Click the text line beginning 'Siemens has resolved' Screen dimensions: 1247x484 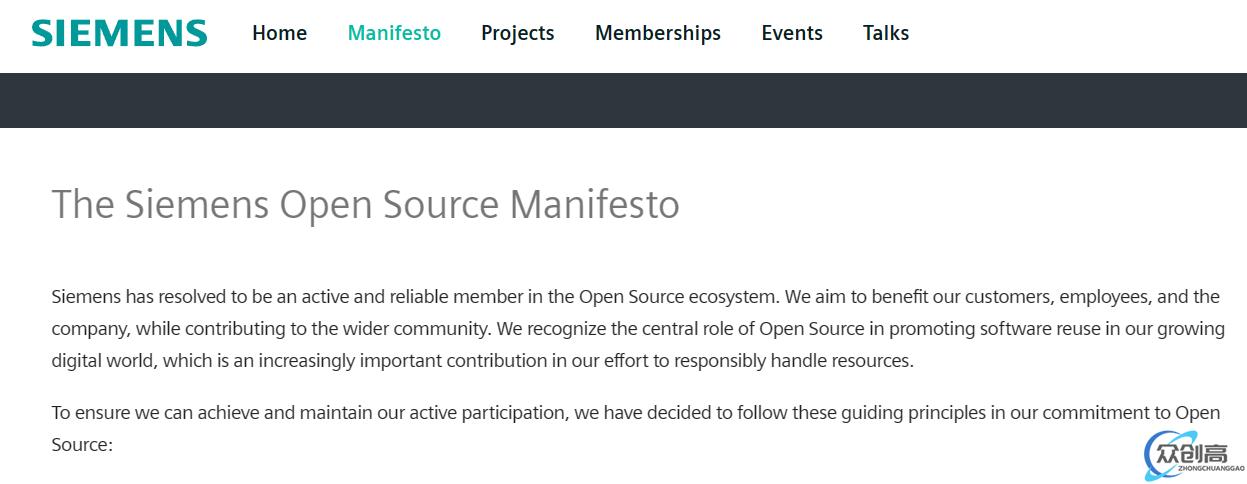point(636,297)
